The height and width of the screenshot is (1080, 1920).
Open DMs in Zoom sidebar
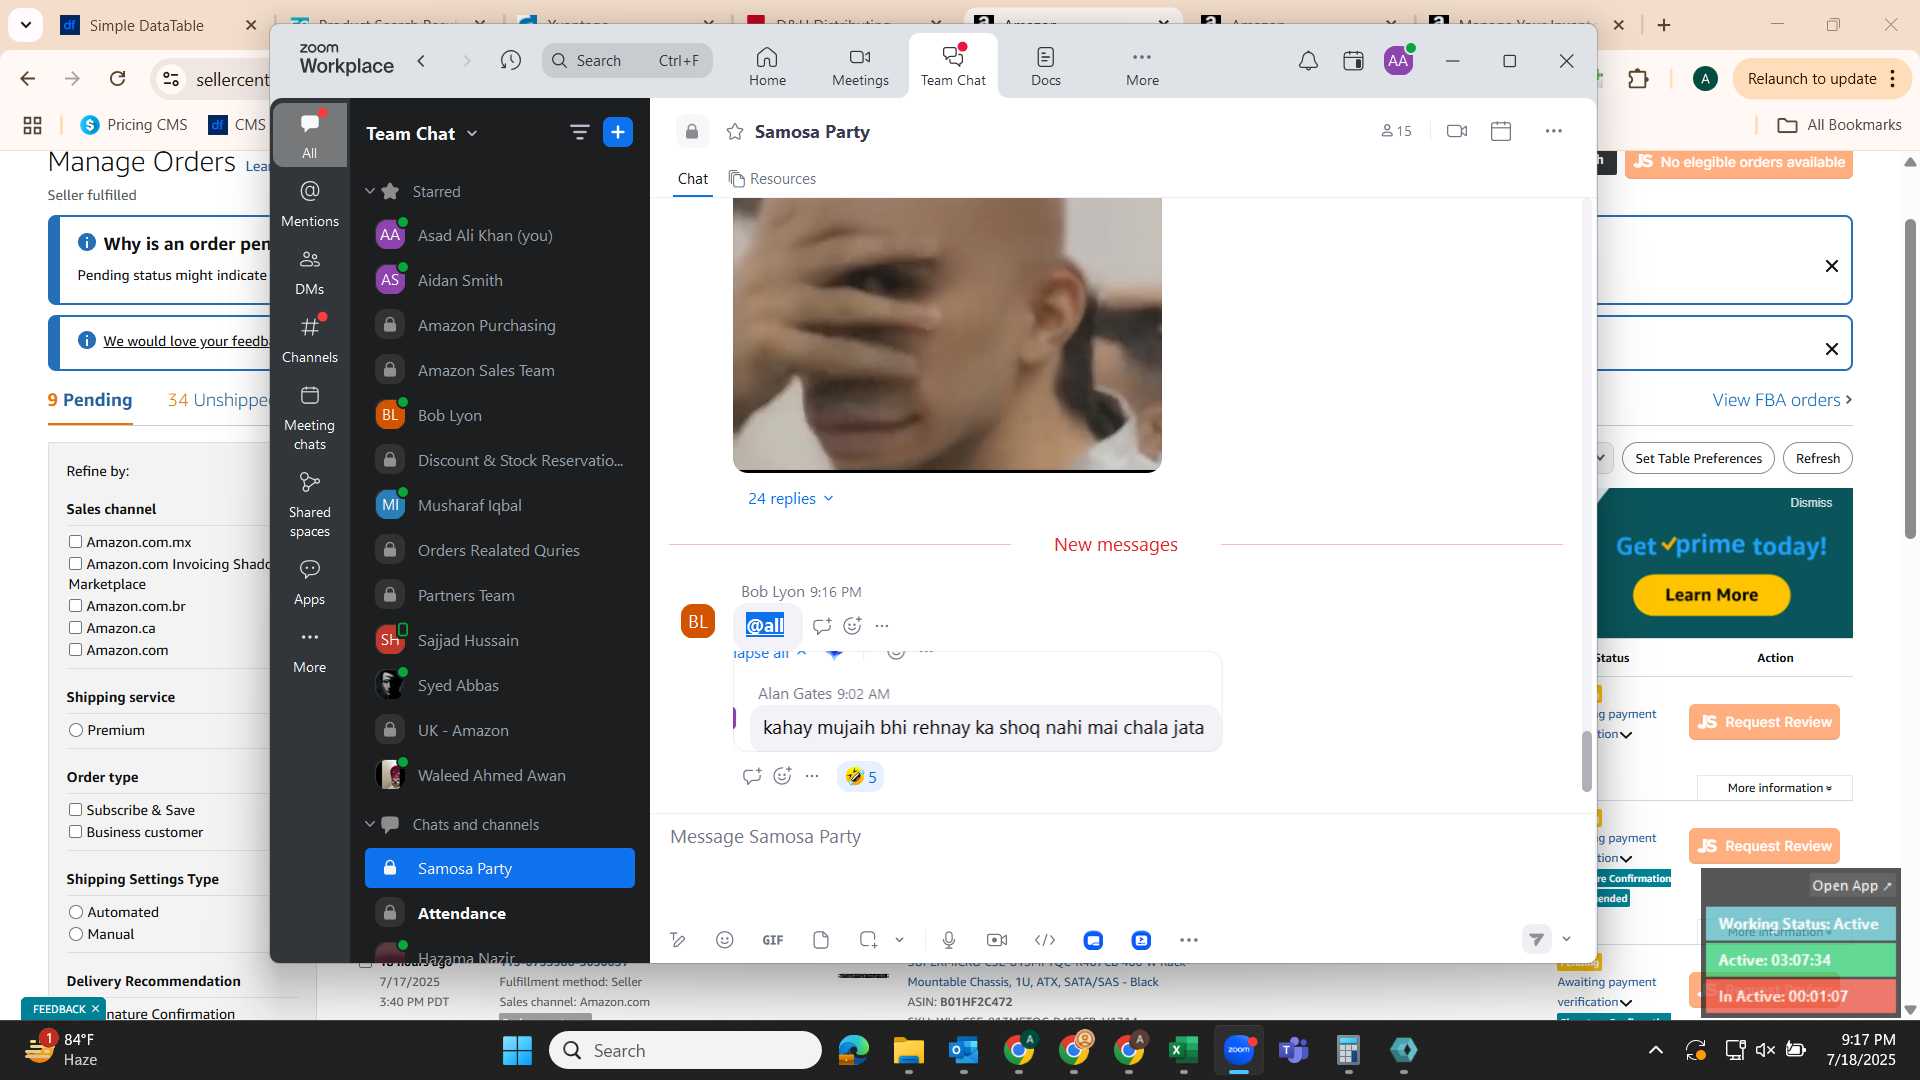(309, 272)
